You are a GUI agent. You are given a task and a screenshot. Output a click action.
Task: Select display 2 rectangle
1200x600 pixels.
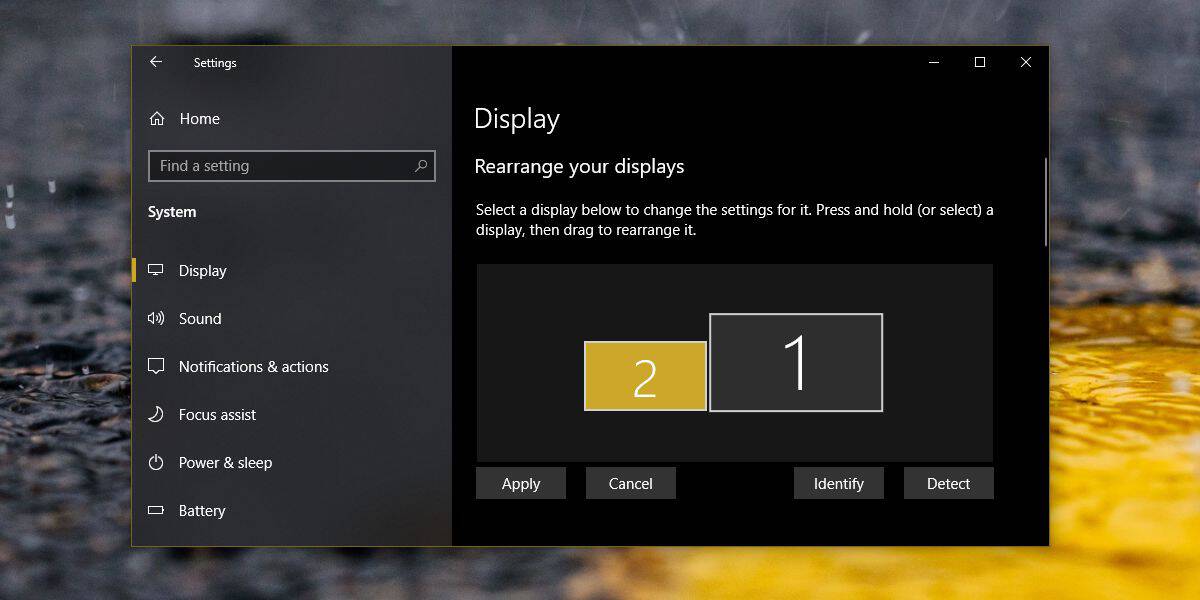point(646,376)
